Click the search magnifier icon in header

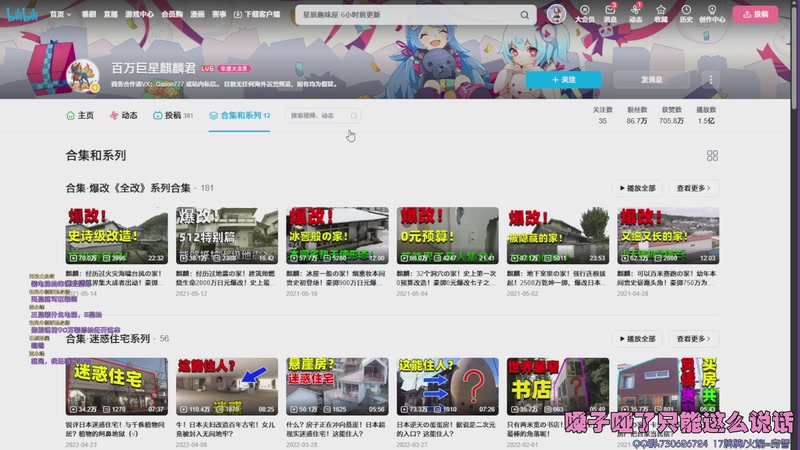coord(524,15)
